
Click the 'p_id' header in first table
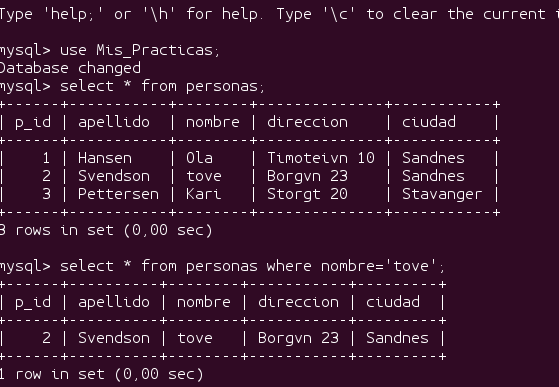(x=33, y=122)
